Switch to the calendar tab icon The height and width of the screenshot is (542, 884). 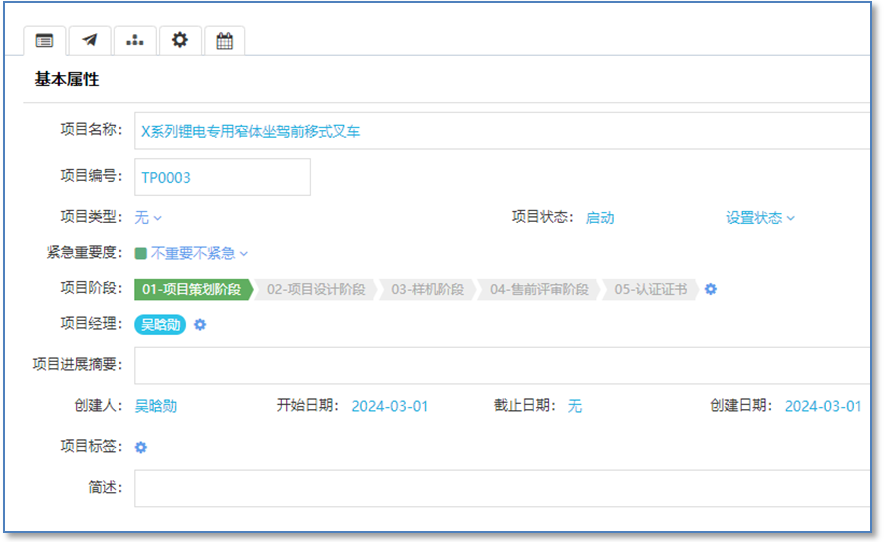click(x=225, y=40)
